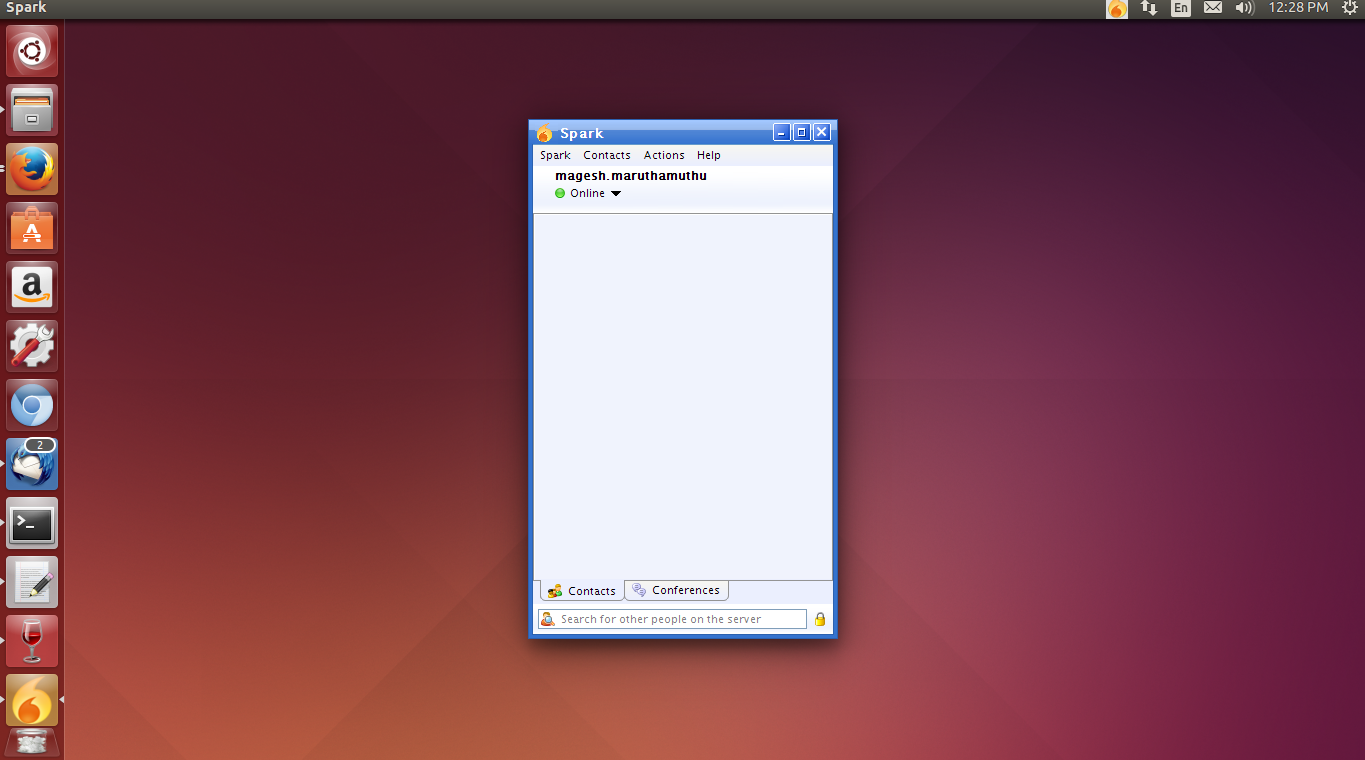This screenshot has height=760, width=1365.
Task: Close the Spark window
Action: [x=822, y=132]
